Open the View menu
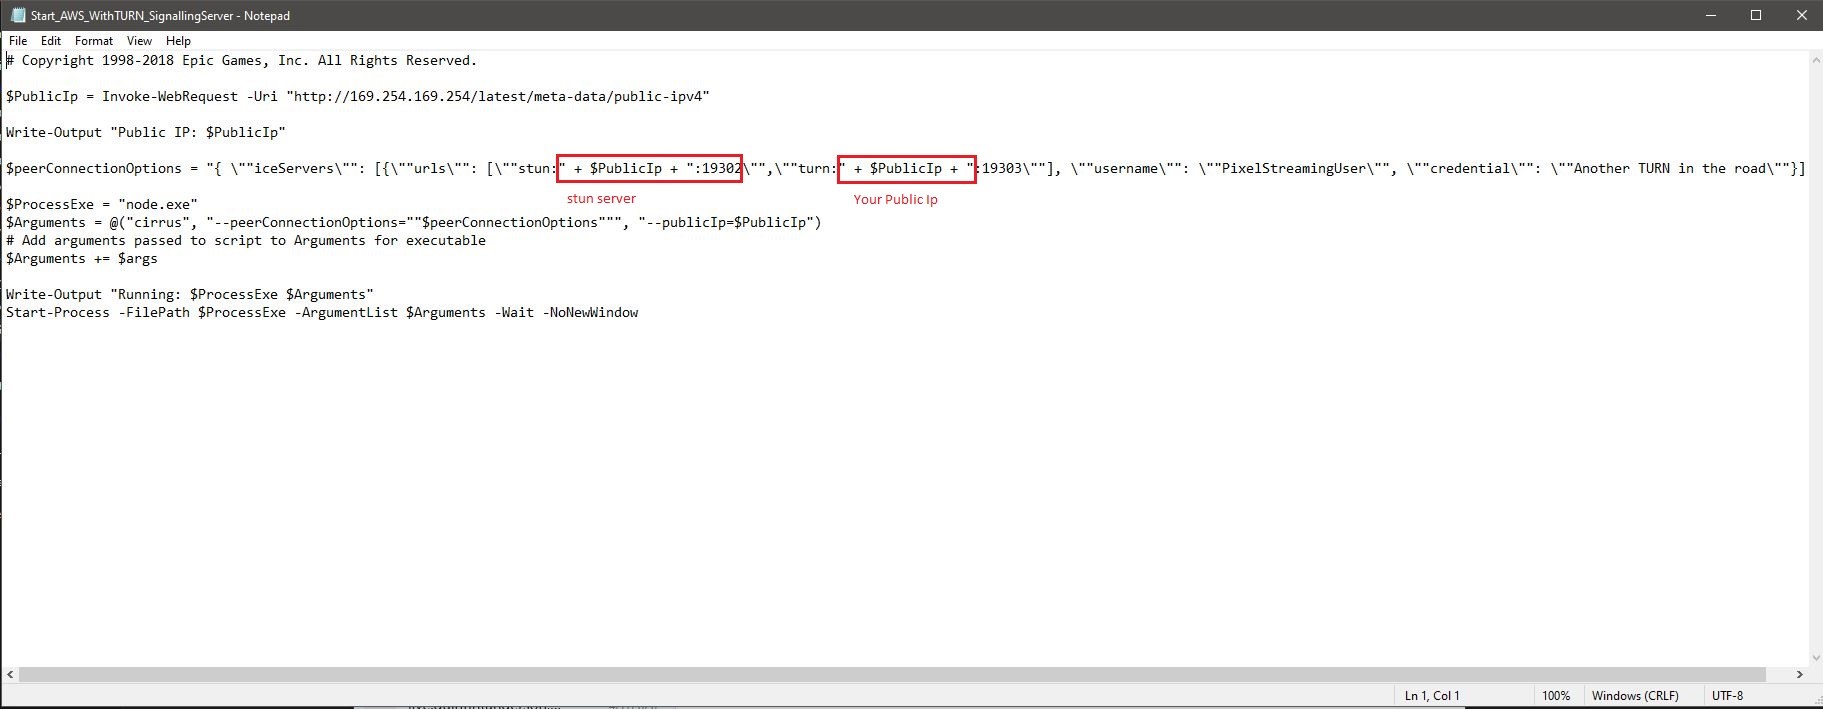This screenshot has width=1823, height=709. click(x=139, y=41)
